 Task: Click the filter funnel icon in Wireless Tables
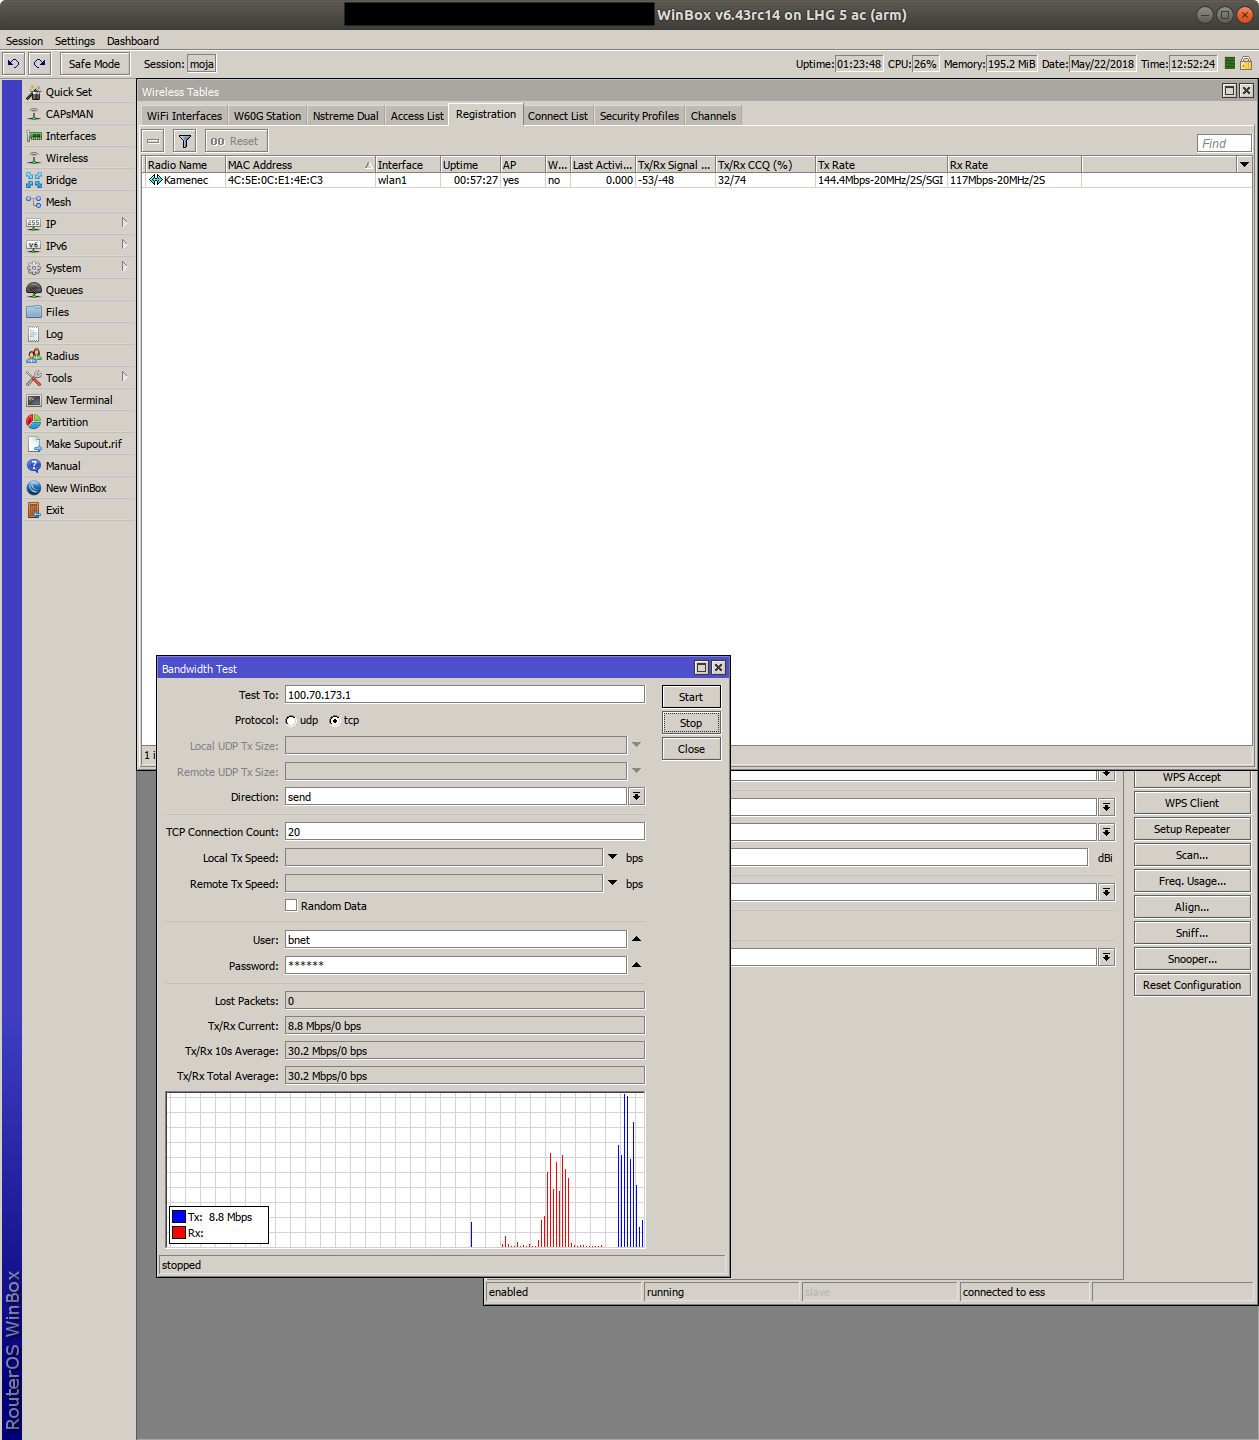[184, 140]
